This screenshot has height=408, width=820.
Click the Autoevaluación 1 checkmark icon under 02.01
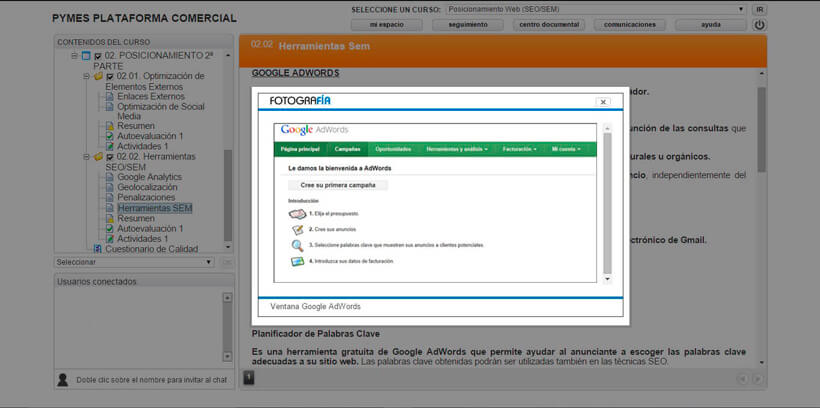pos(109,136)
